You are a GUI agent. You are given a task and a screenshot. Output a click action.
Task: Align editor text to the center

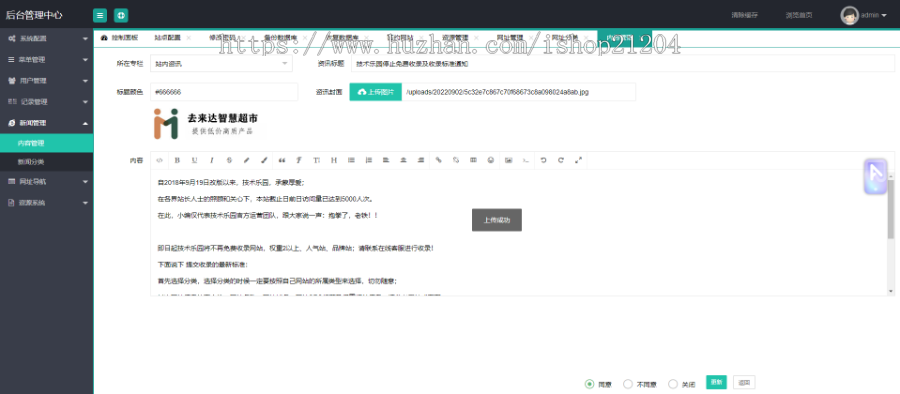(404, 160)
